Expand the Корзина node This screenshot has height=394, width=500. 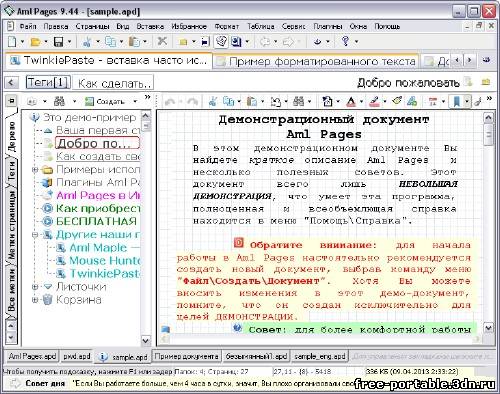[x=35, y=300]
